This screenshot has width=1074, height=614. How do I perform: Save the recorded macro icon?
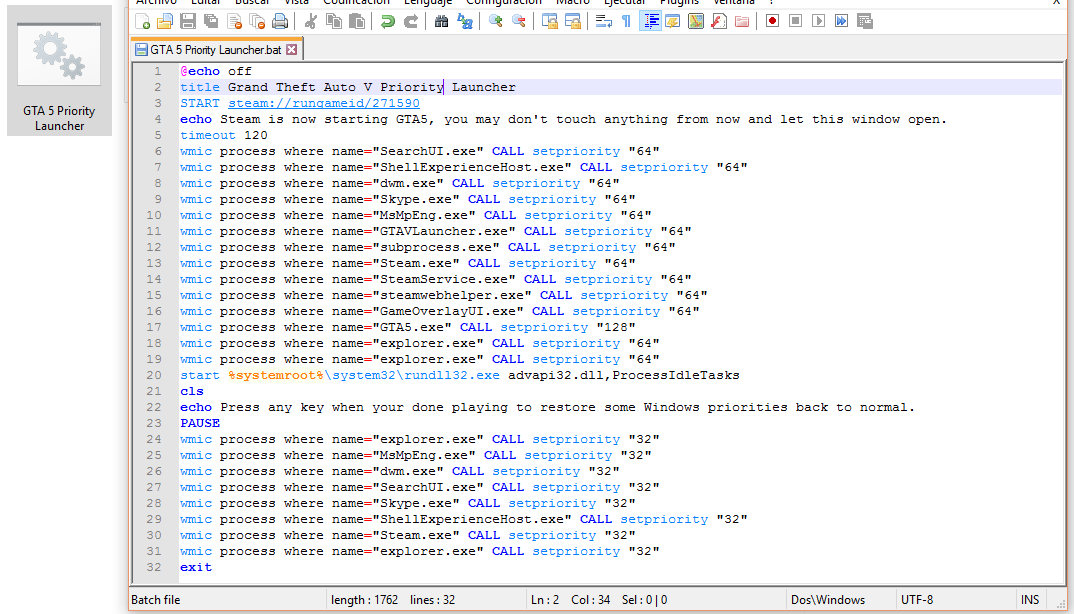(865, 21)
